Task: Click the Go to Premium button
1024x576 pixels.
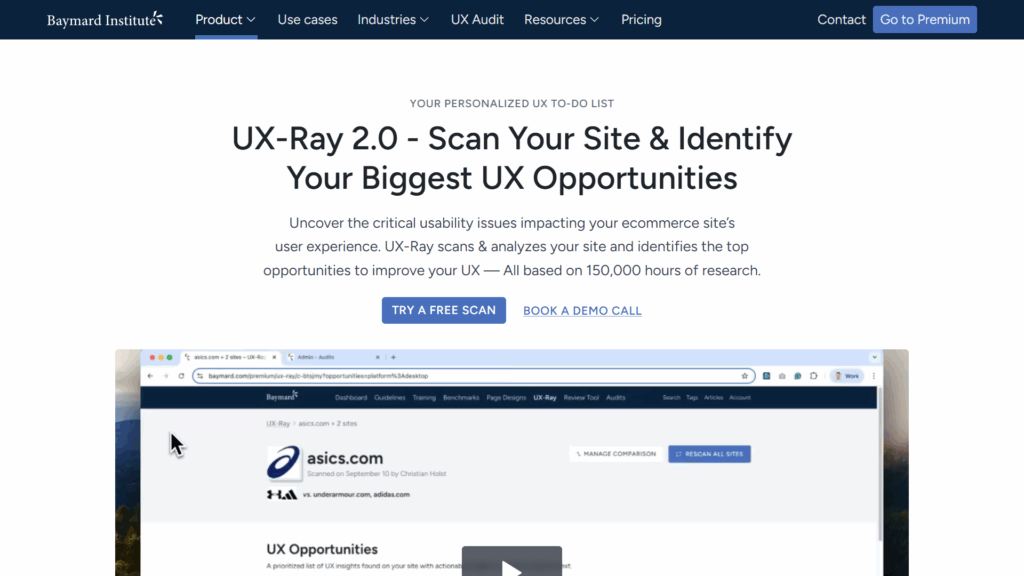Action: tap(924, 19)
